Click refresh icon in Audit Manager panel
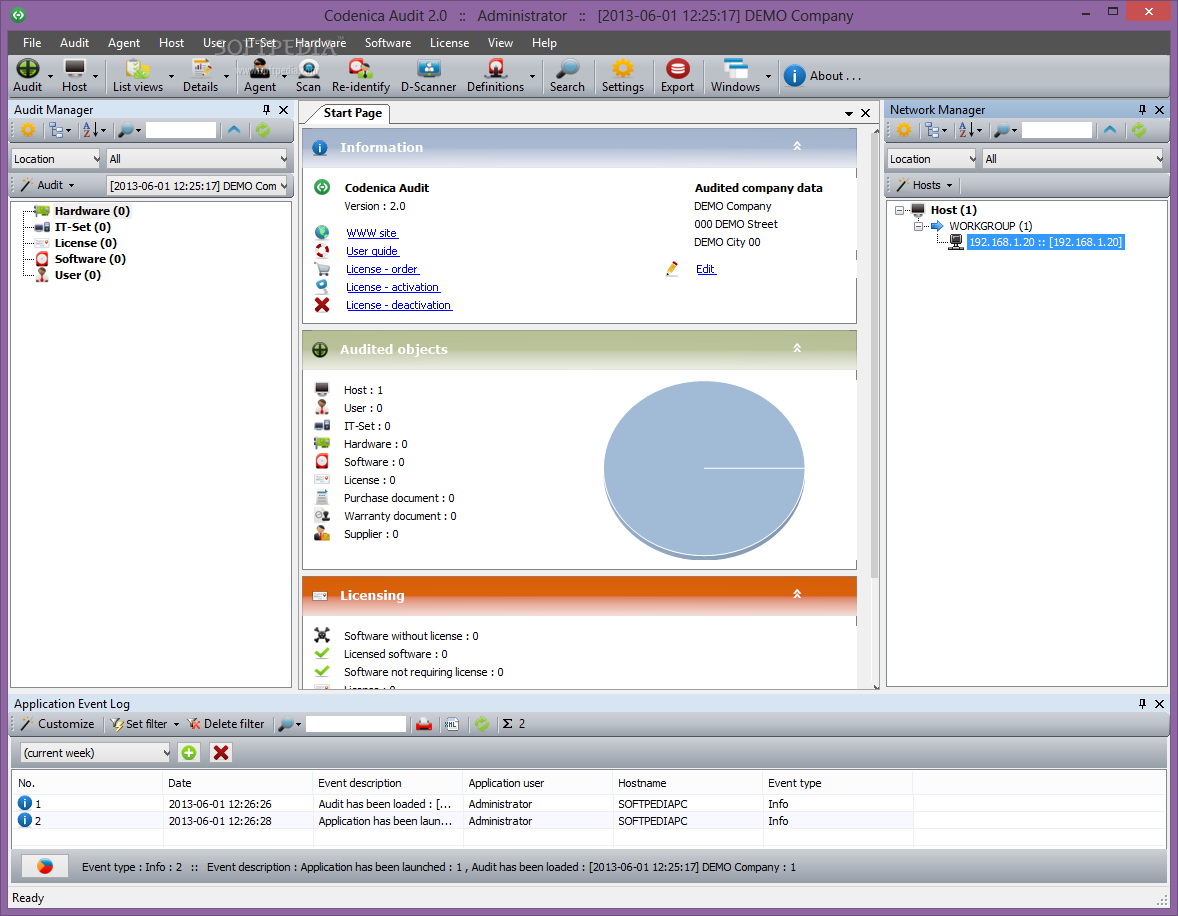Screen dimensions: 1178x916 point(263,130)
